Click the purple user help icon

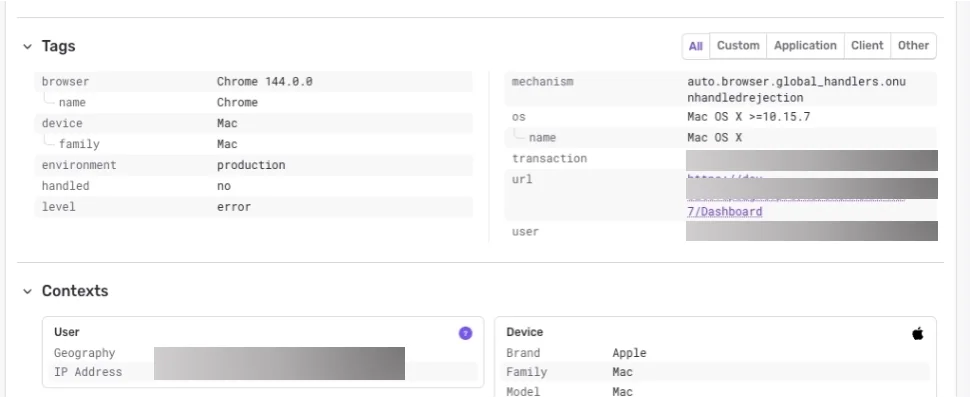(x=465, y=334)
